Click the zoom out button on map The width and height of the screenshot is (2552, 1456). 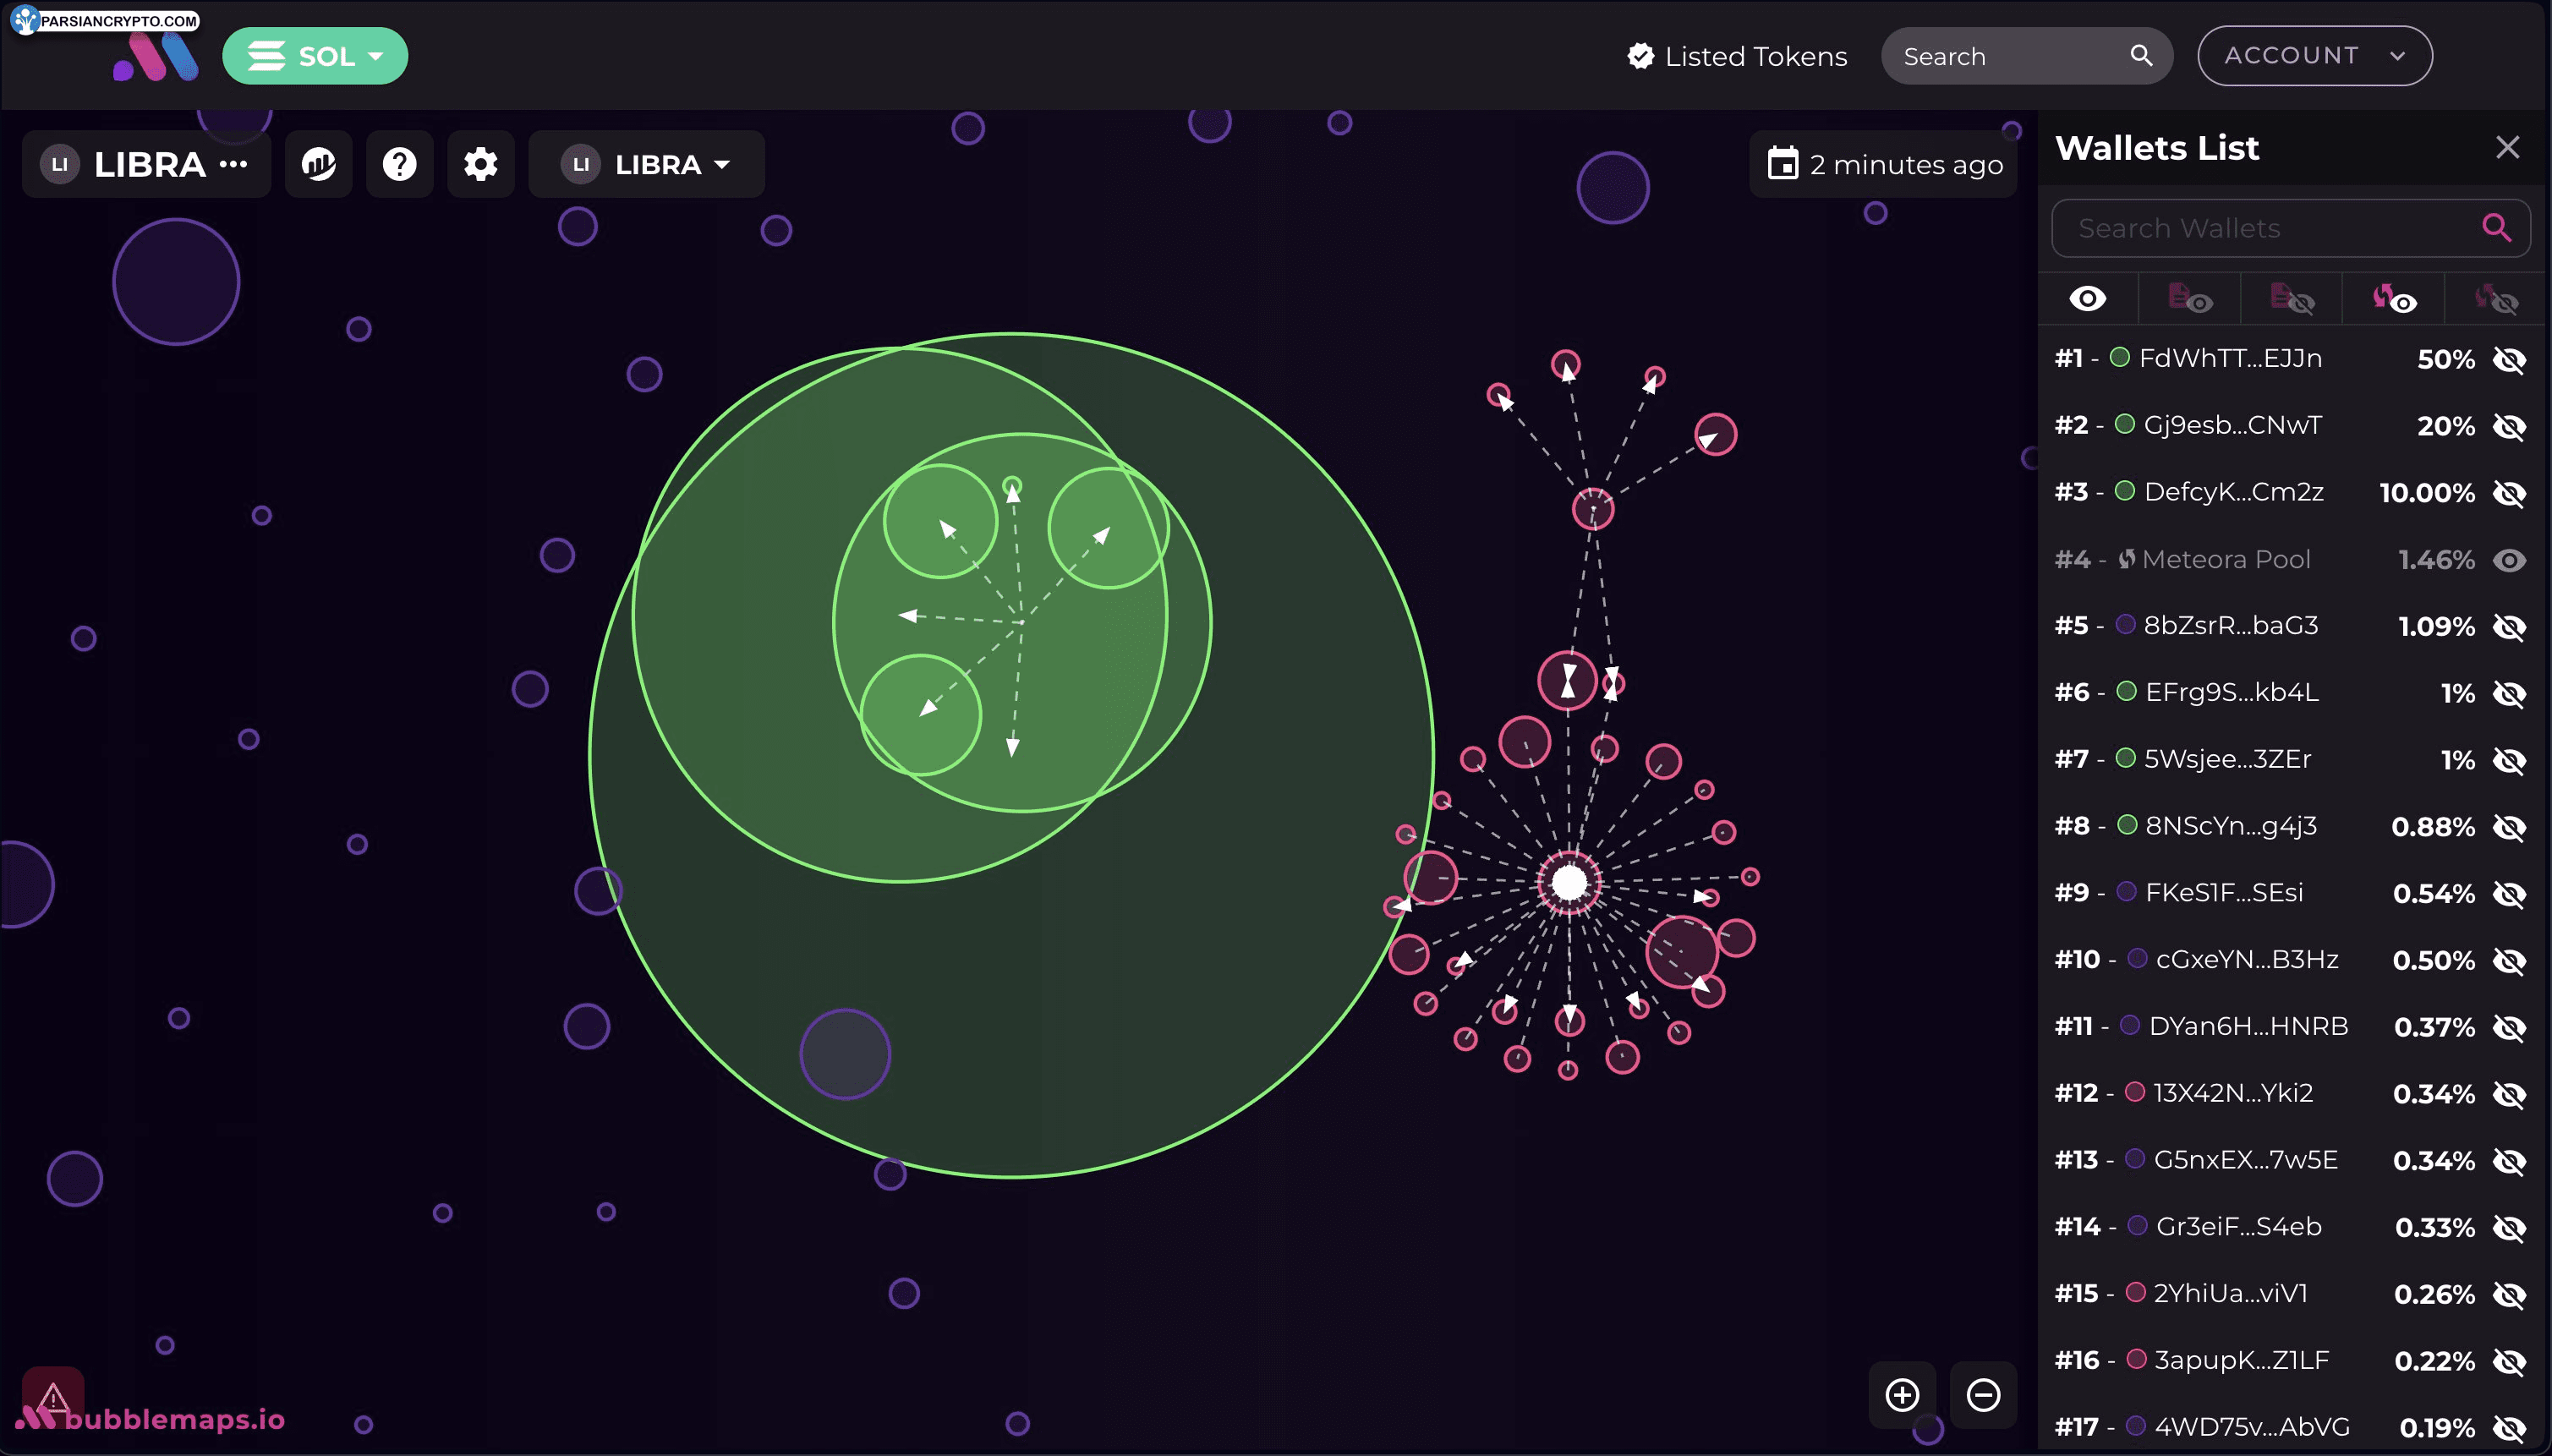click(x=1982, y=1394)
